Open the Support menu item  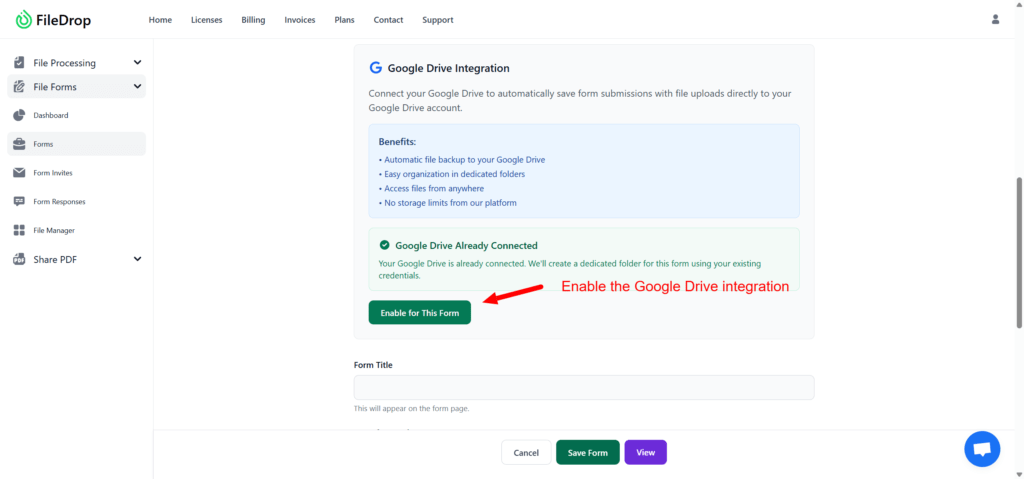[x=438, y=20]
